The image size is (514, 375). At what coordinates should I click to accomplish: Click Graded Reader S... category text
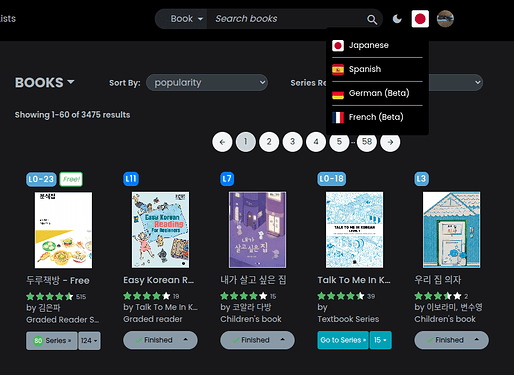63,320
